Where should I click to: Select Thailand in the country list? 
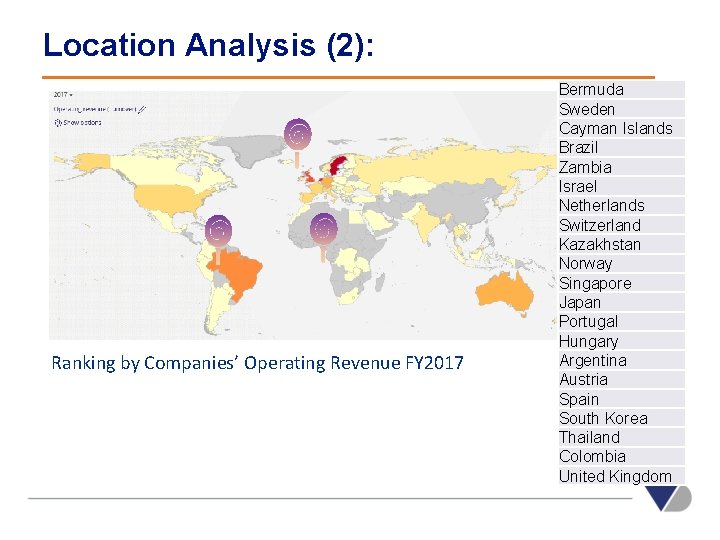click(622, 438)
